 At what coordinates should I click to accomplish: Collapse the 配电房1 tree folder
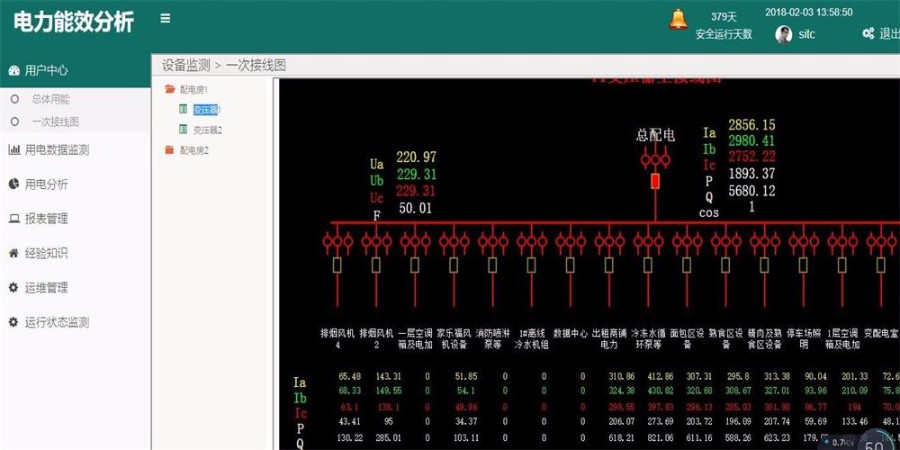(170, 90)
